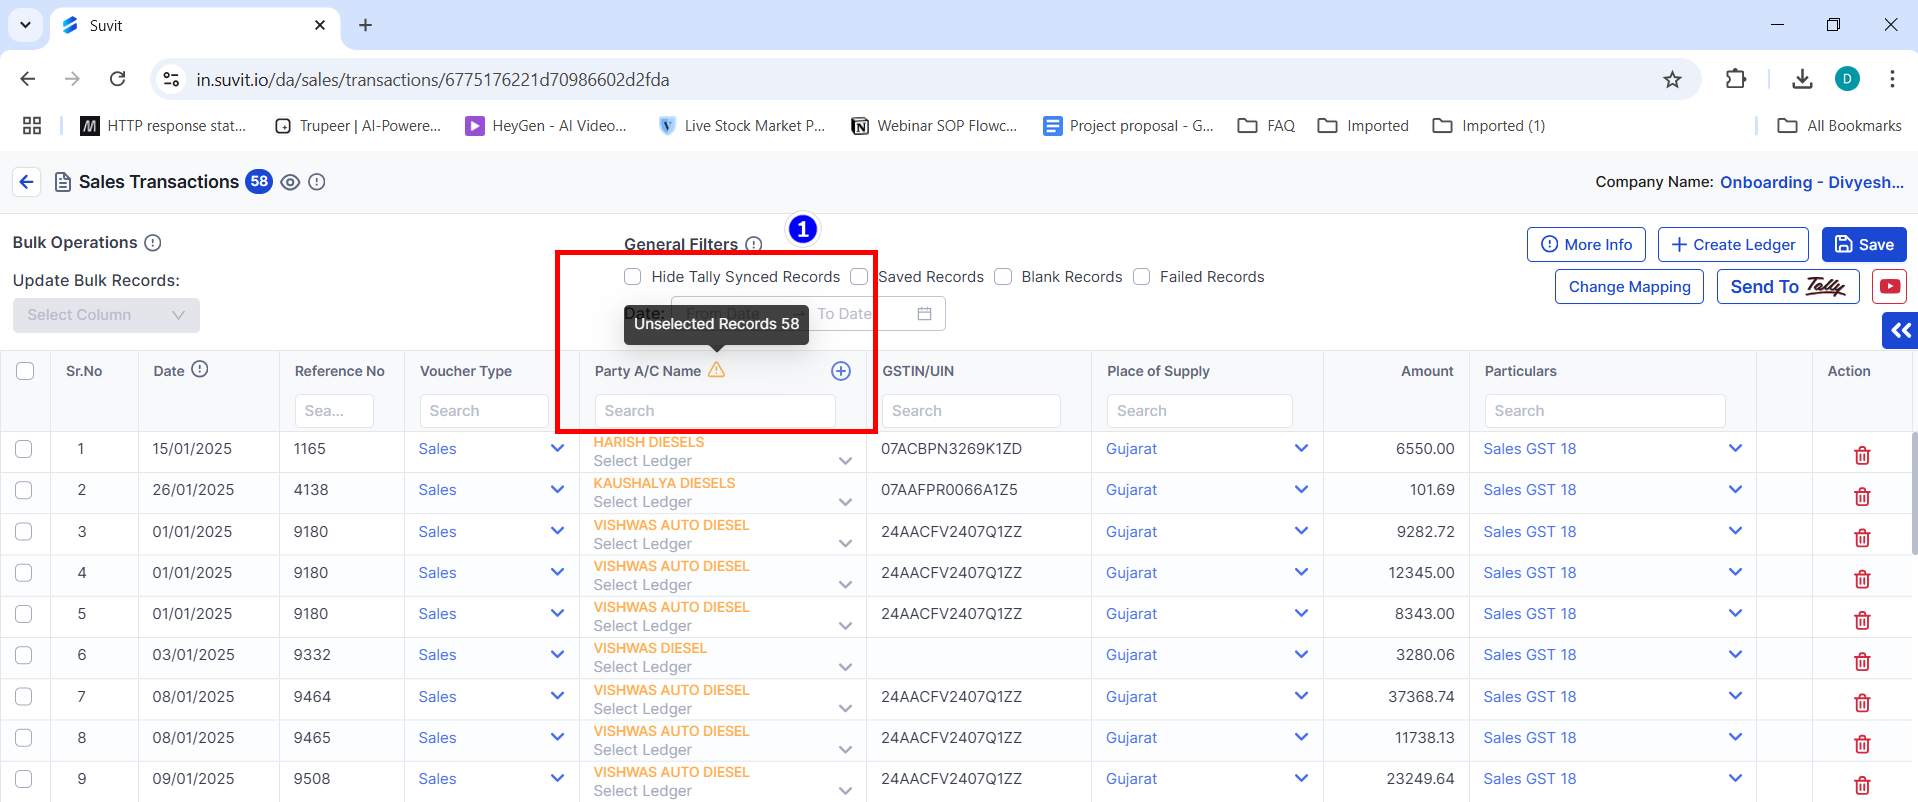The height and width of the screenshot is (802, 1918).
Task: Delete the row with reference 9464
Action: coord(1862,703)
